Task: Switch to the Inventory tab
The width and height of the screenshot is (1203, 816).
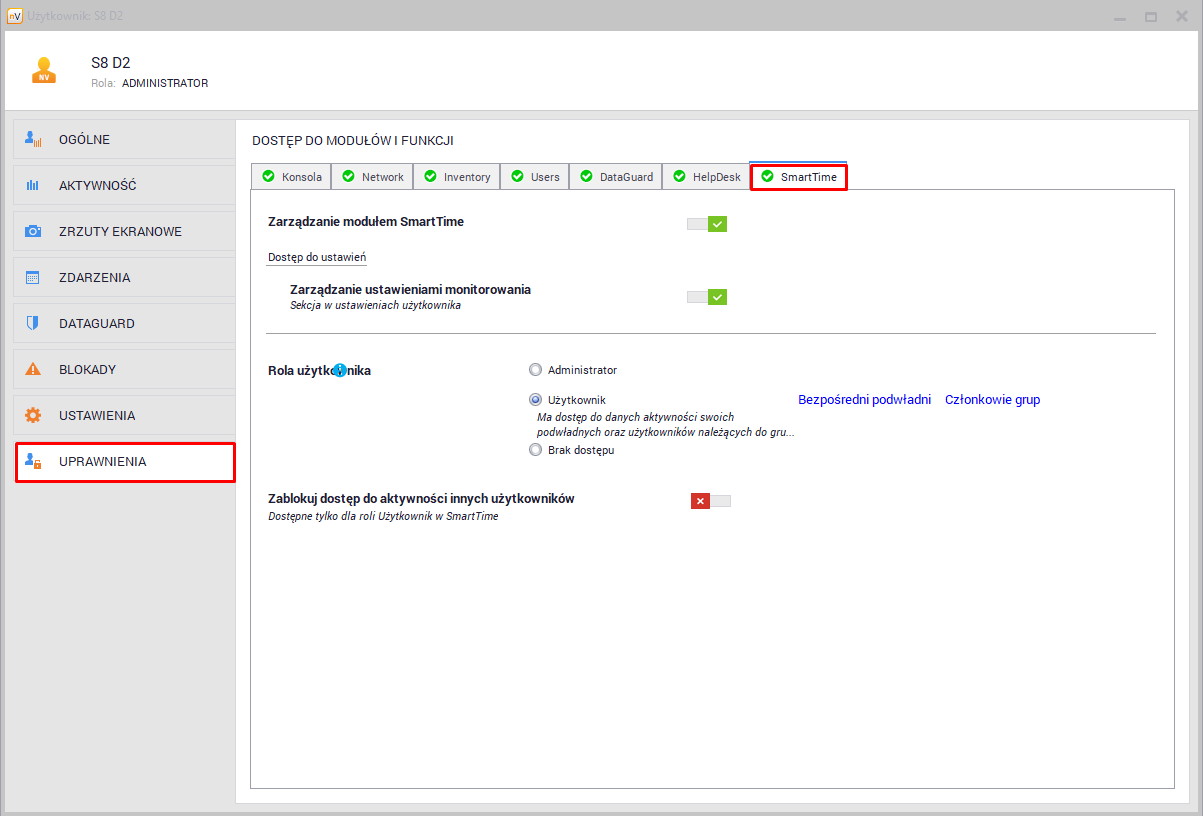Action: tap(457, 177)
